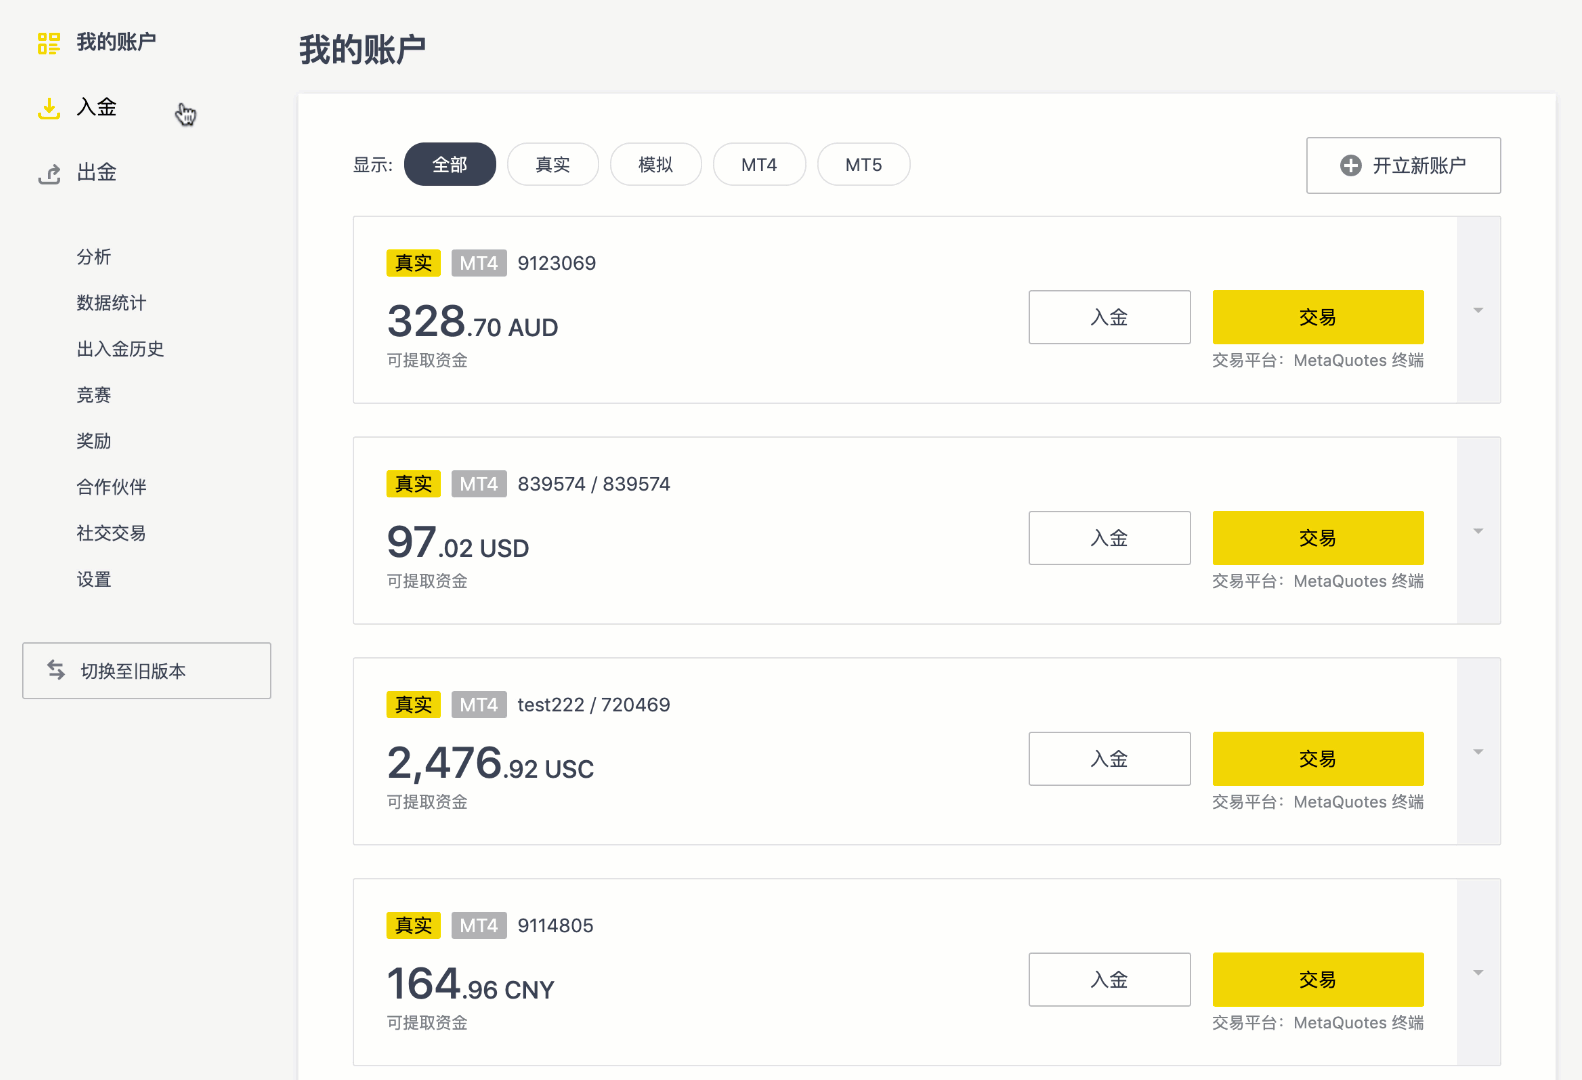
Task: Click 入金 button for the 2,476.92 USC account
Action: tap(1109, 759)
